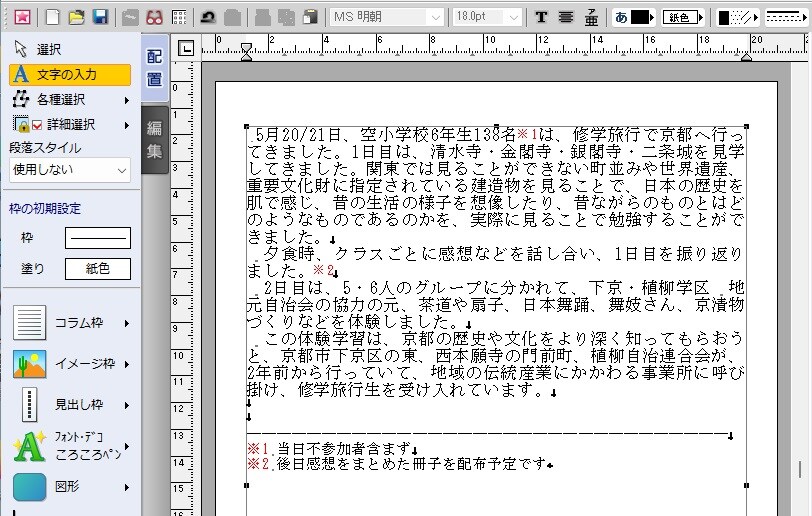Toggle the grid display icon in the toolbar

click(x=179, y=18)
